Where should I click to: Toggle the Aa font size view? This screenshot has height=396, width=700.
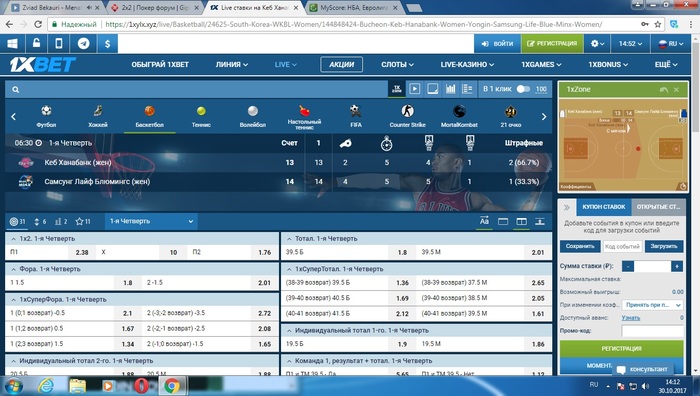click(x=484, y=221)
